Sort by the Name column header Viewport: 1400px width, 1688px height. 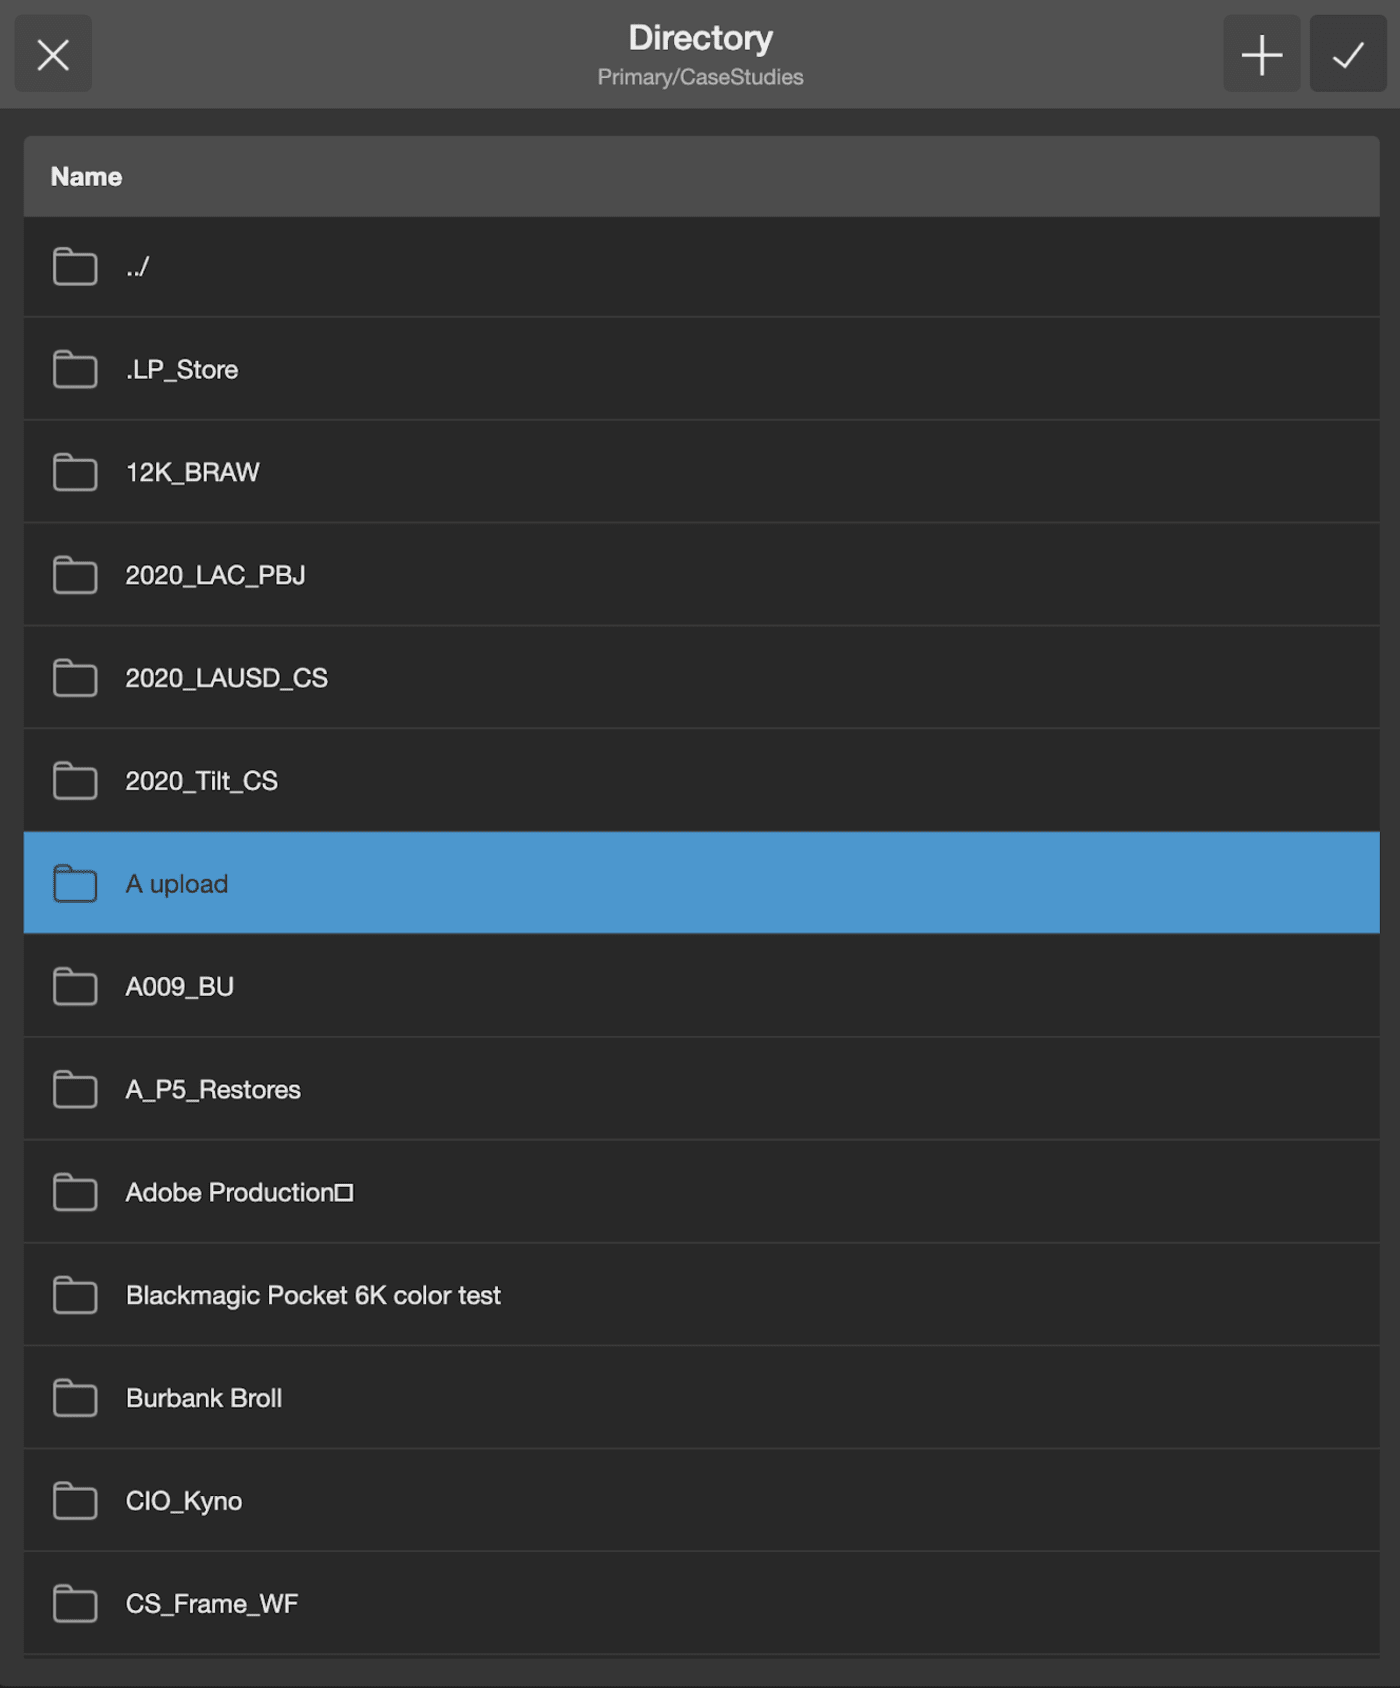coord(87,177)
